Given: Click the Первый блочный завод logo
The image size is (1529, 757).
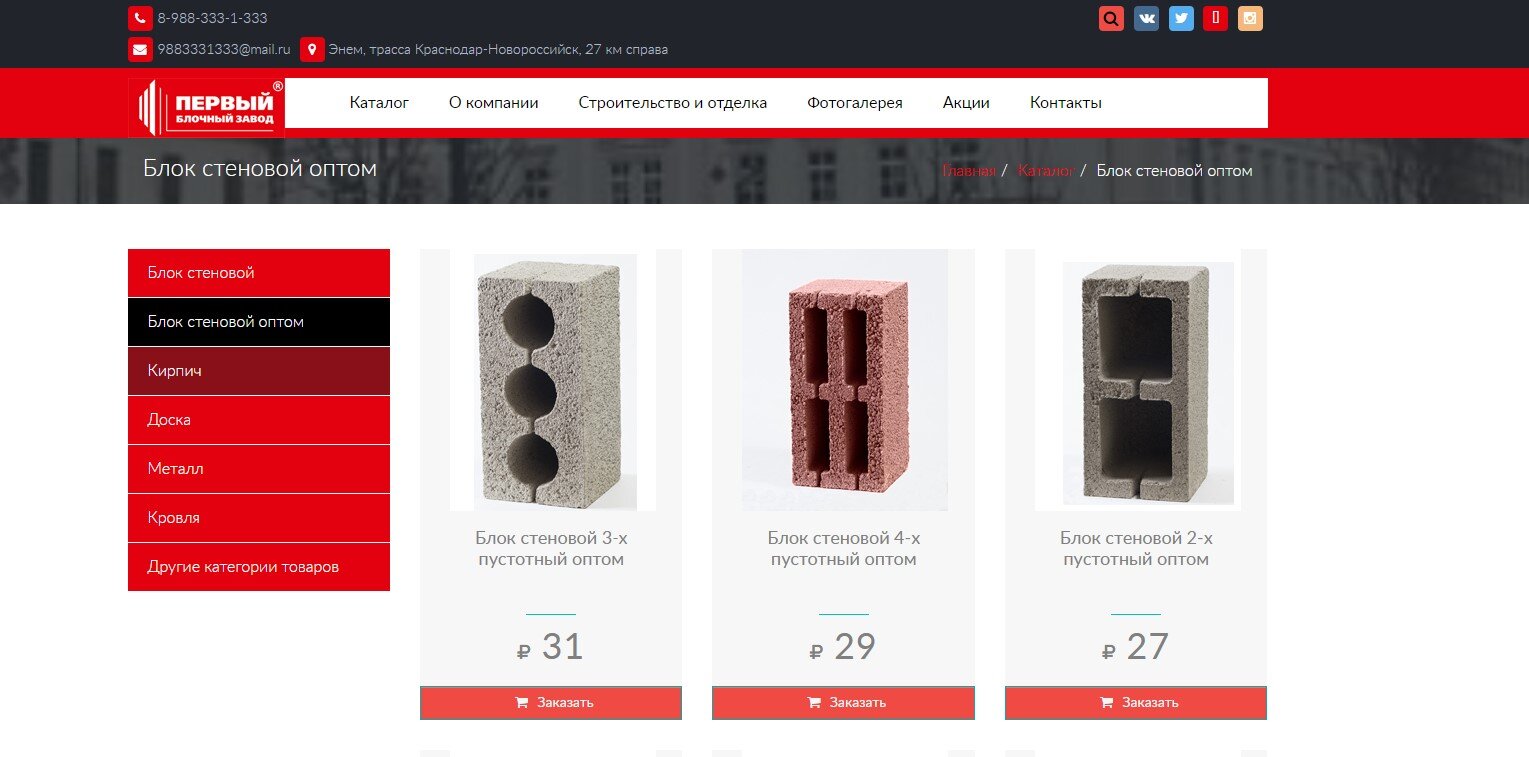Looking at the screenshot, I should (207, 107).
